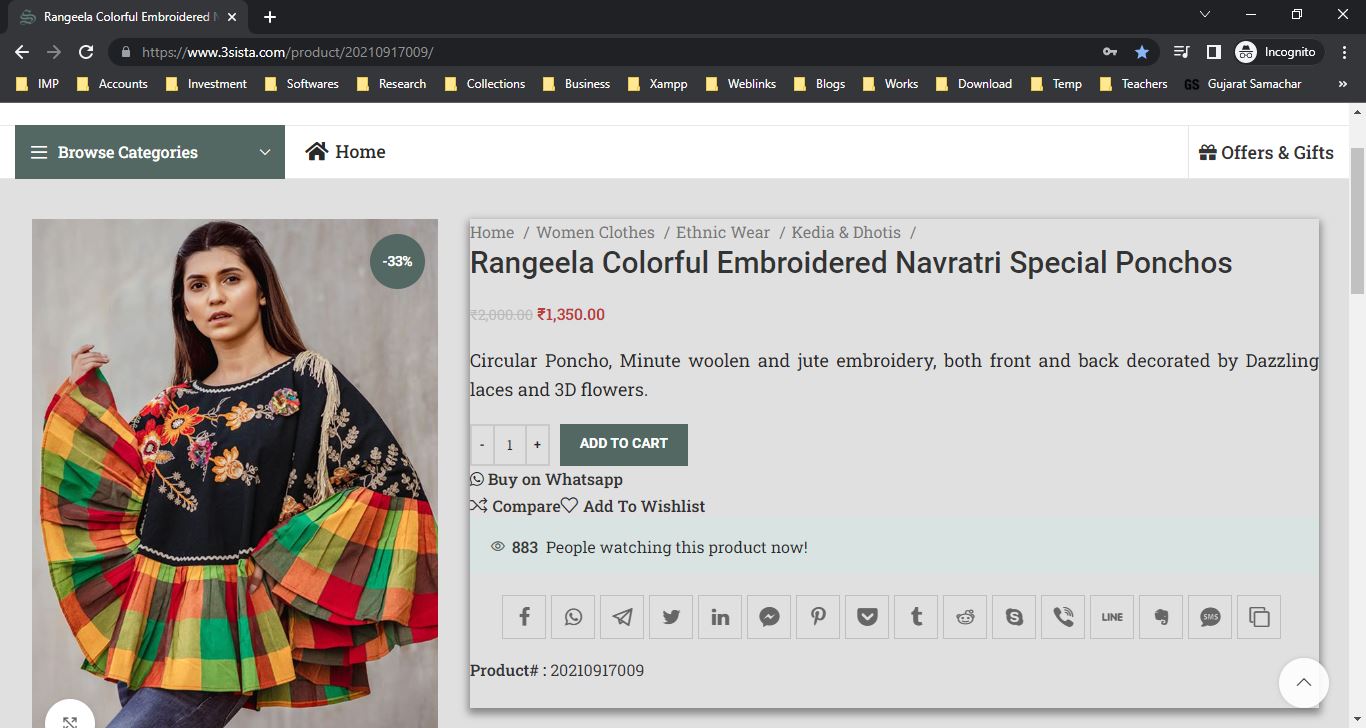1366x728 pixels.
Task: Open Business bookmark folder
Action: pyautogui.click(x=576, y=84)
